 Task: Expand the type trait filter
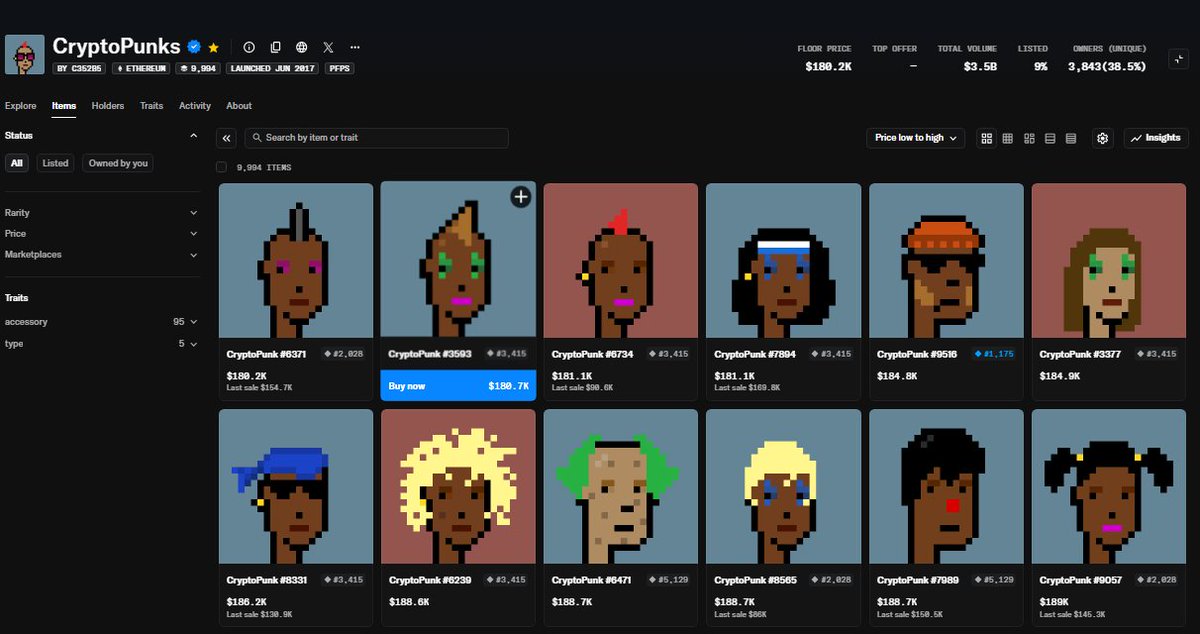pyautogui.click(x=102, y=343)
